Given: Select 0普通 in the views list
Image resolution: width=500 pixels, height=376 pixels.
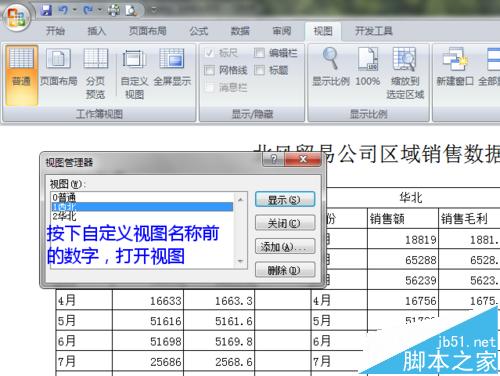Looking at the screenshot, I should pyautogui.click(x=142, y=197).
